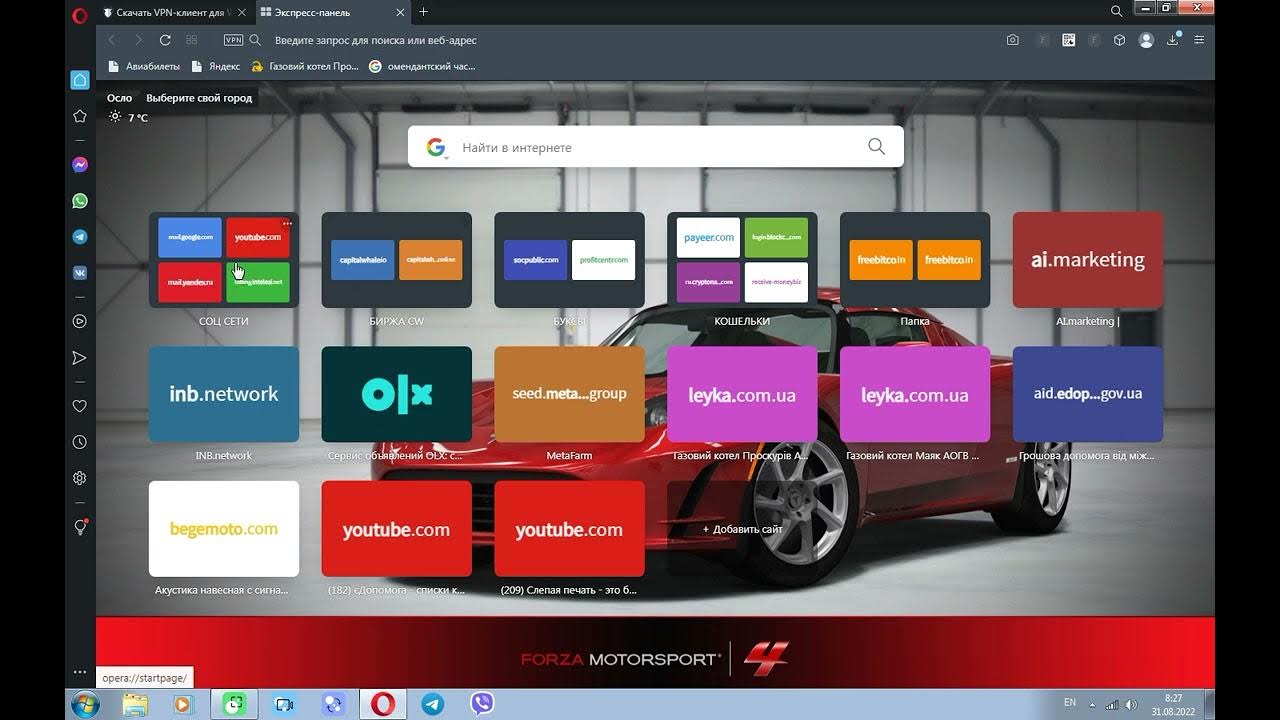The width and height of the screenshot is (1280, 720).
Task: Open options dots on 'СОЦ СЕТИ' tile
Action: tap(287, 223)
